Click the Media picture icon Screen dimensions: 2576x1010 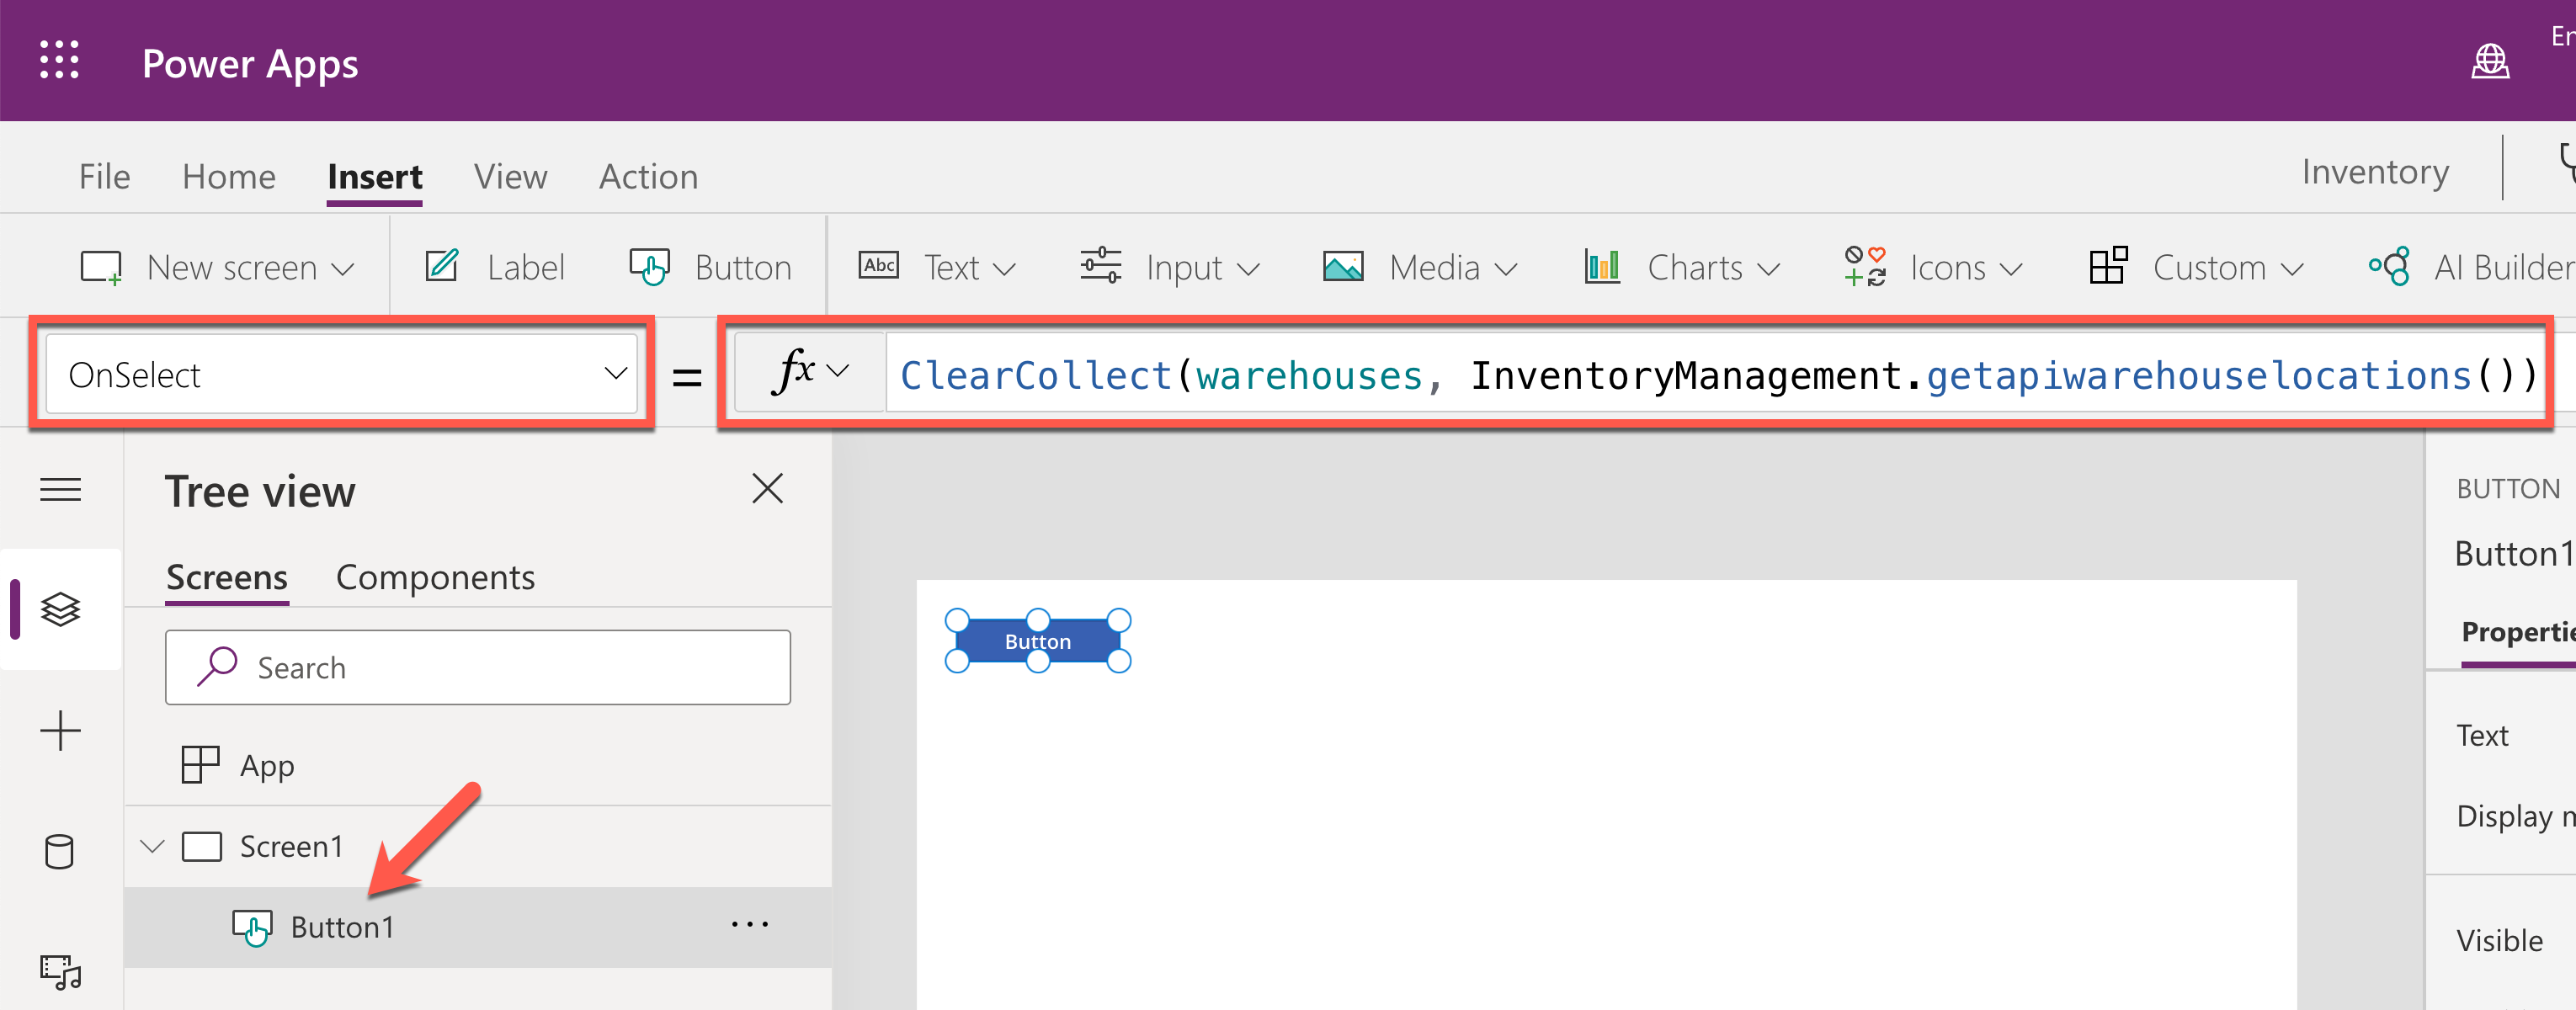(x=1343, y=267)
